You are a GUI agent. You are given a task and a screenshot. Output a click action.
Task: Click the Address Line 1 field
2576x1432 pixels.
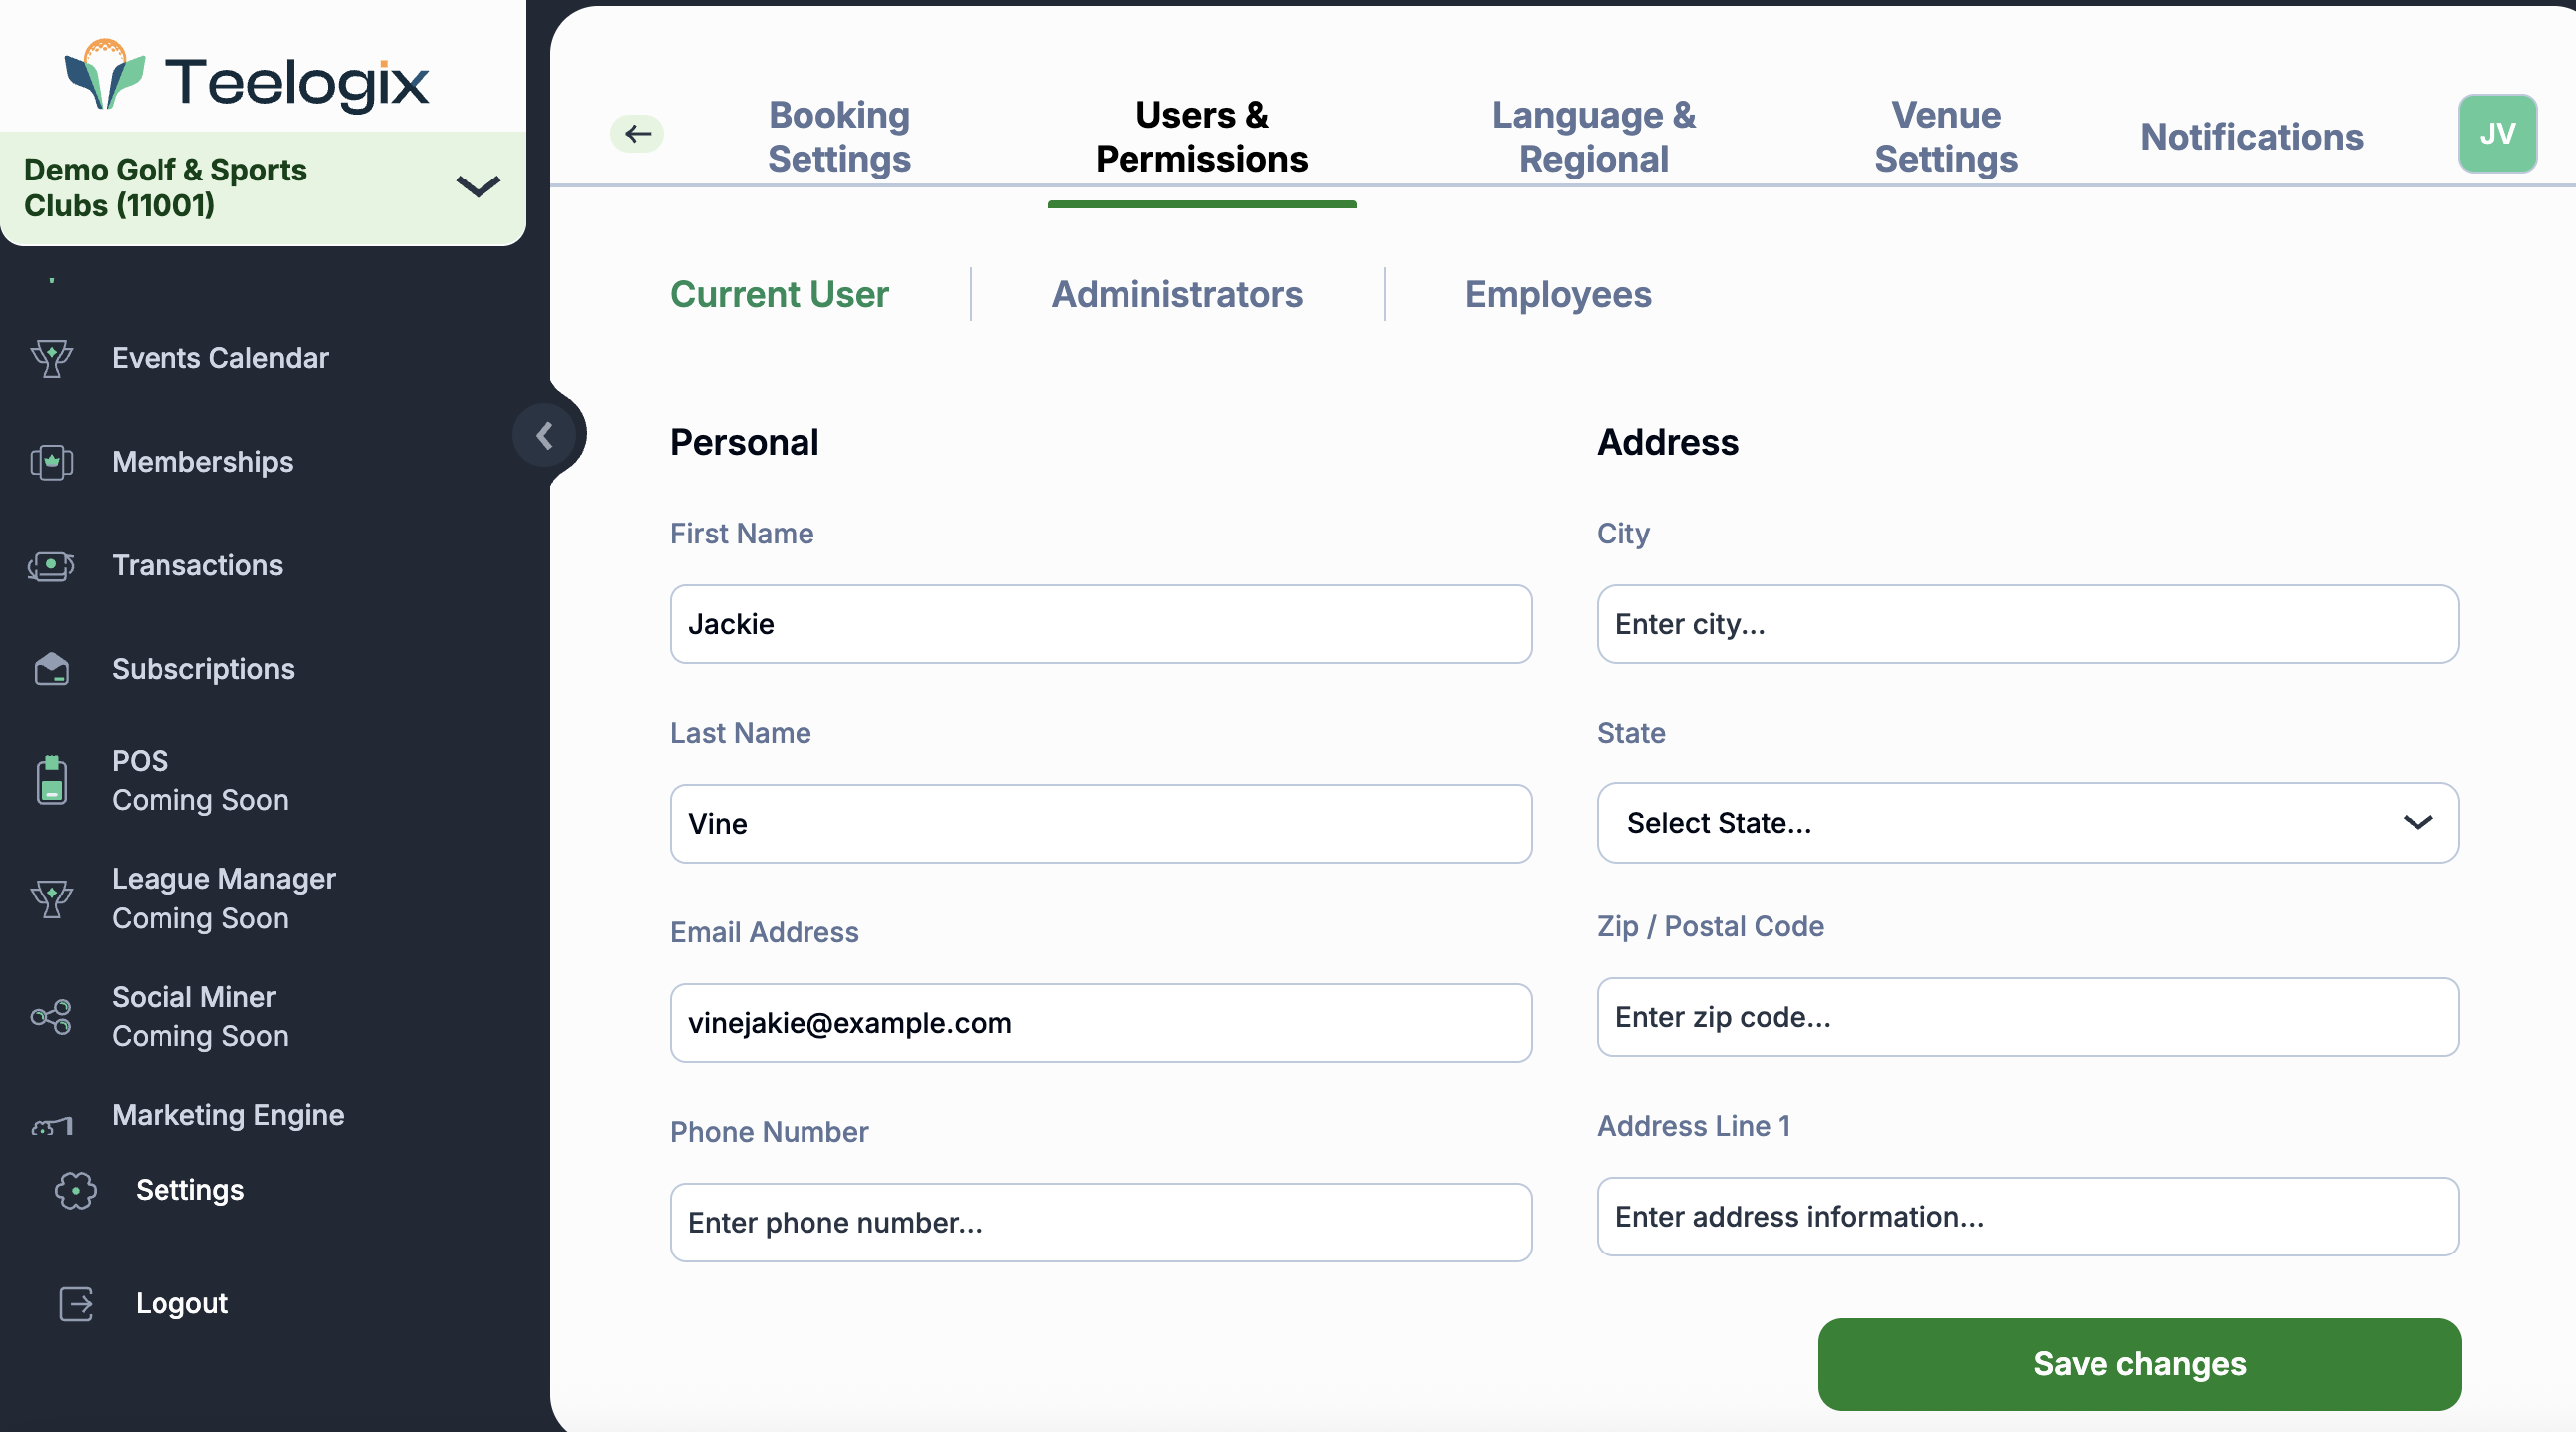[x=2027, y=1216]
